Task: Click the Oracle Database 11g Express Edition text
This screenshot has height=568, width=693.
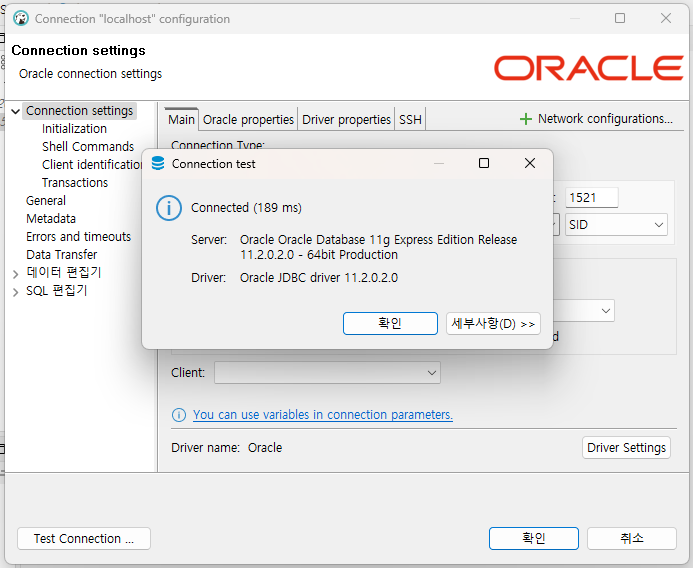Action: [x=378, y=247]
